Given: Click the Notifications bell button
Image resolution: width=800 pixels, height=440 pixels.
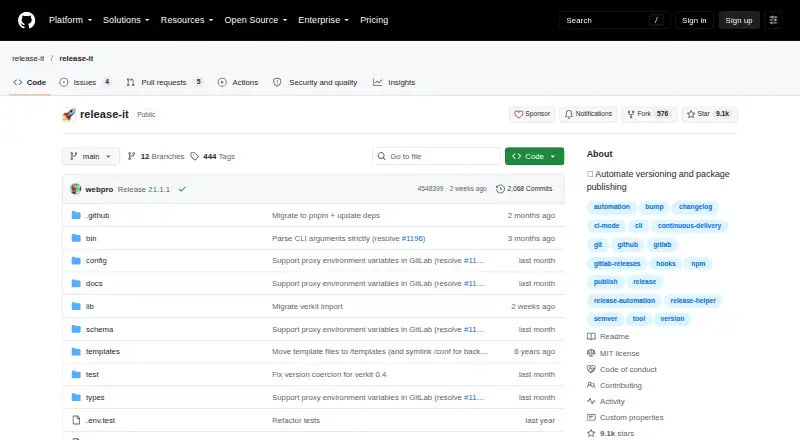Looking at the screenshot, I should pos(588,114).
